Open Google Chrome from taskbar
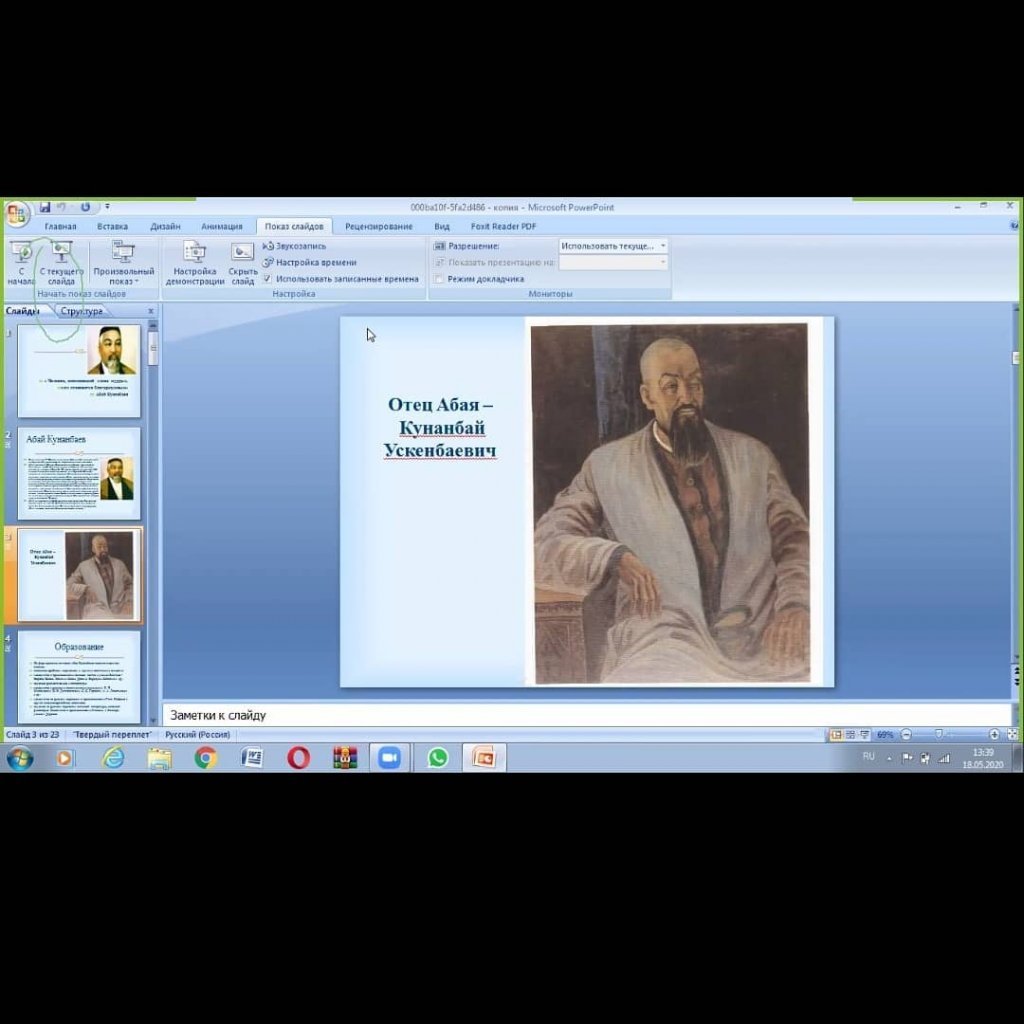 coord(206,758)
